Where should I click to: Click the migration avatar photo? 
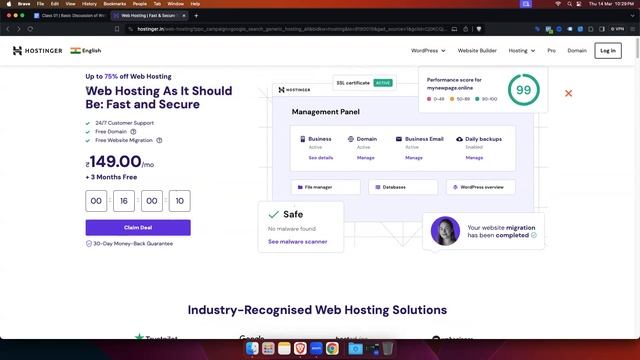(x=445, y=231)
